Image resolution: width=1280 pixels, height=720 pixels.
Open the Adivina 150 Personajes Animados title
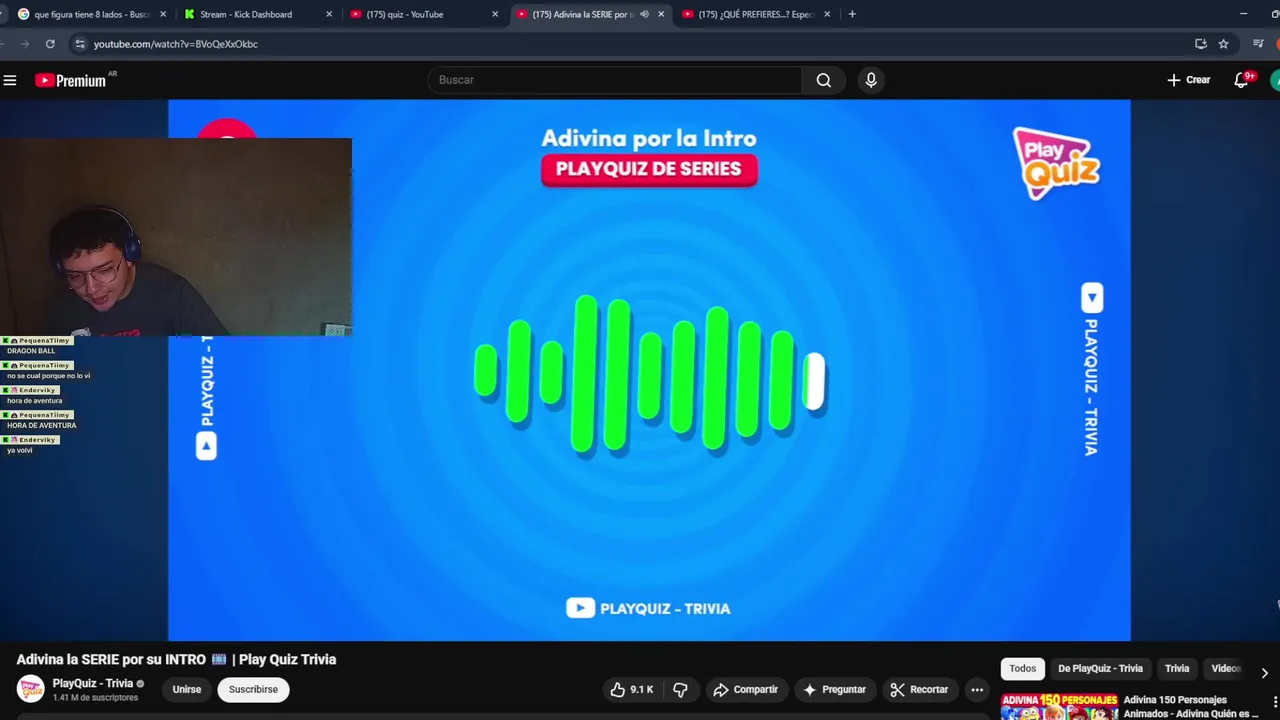(x=1190, y=706)
